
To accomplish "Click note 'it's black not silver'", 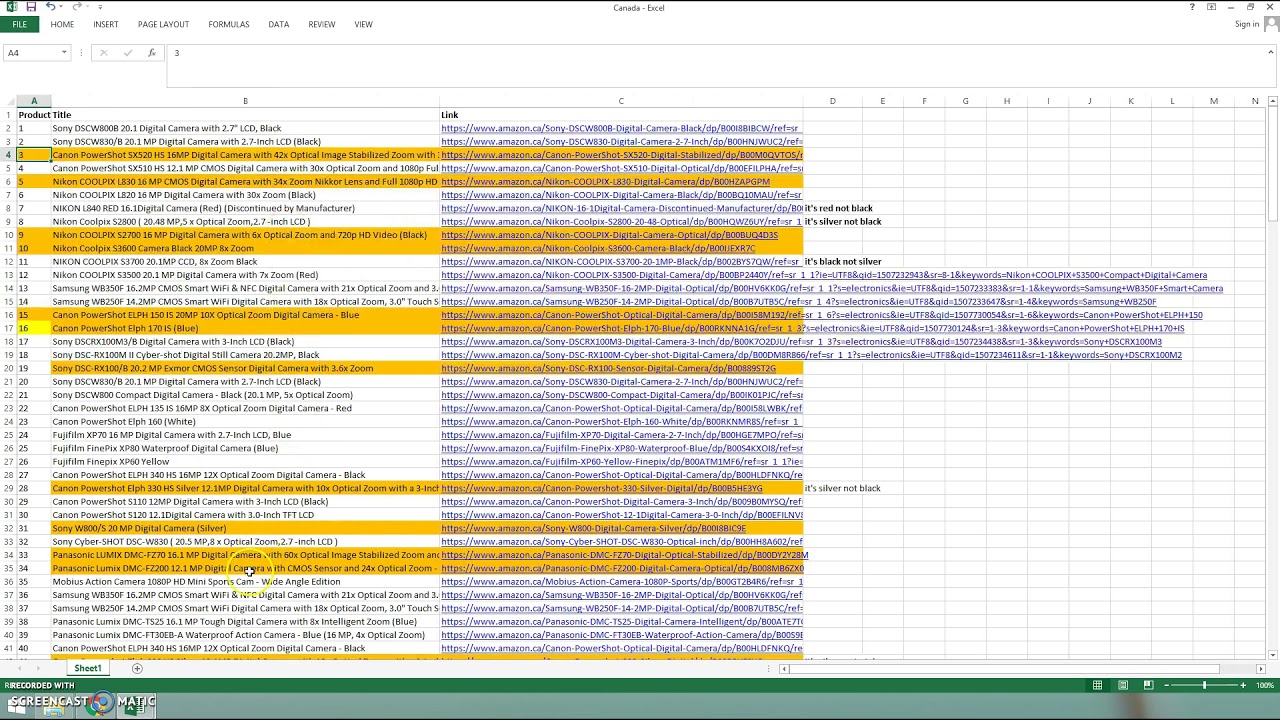I will [x=843, y=262].
